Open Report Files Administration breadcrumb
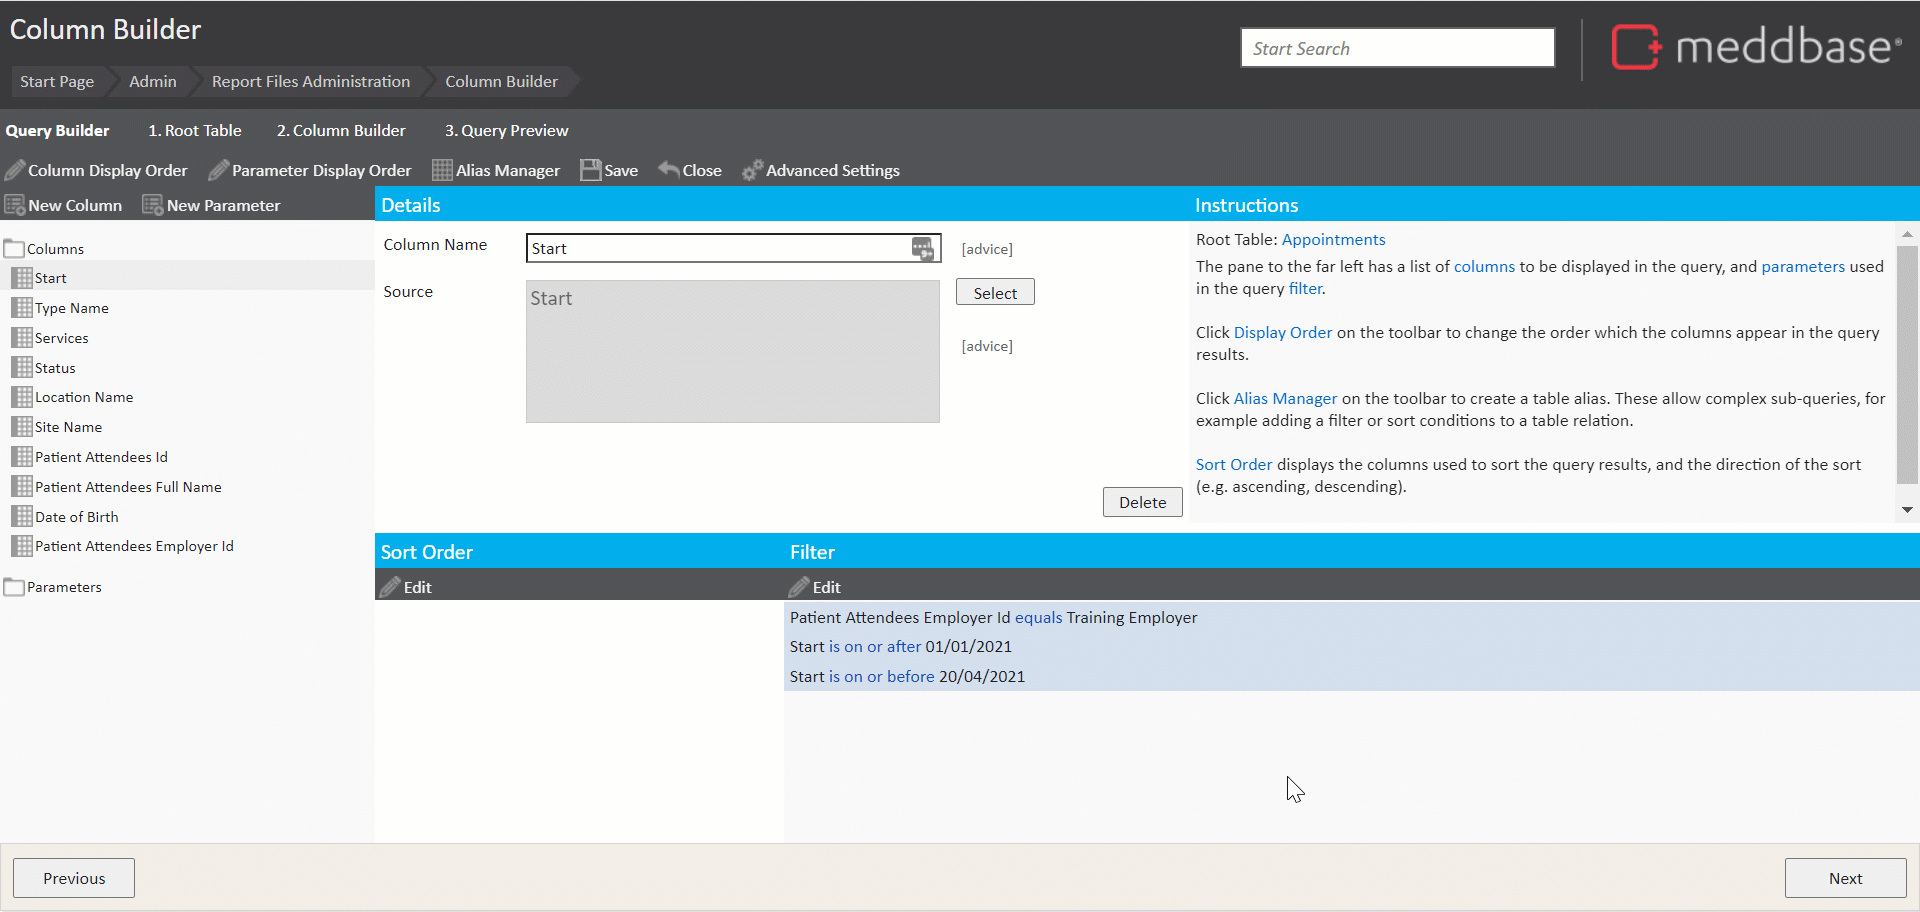 click(x=311, y=81)
